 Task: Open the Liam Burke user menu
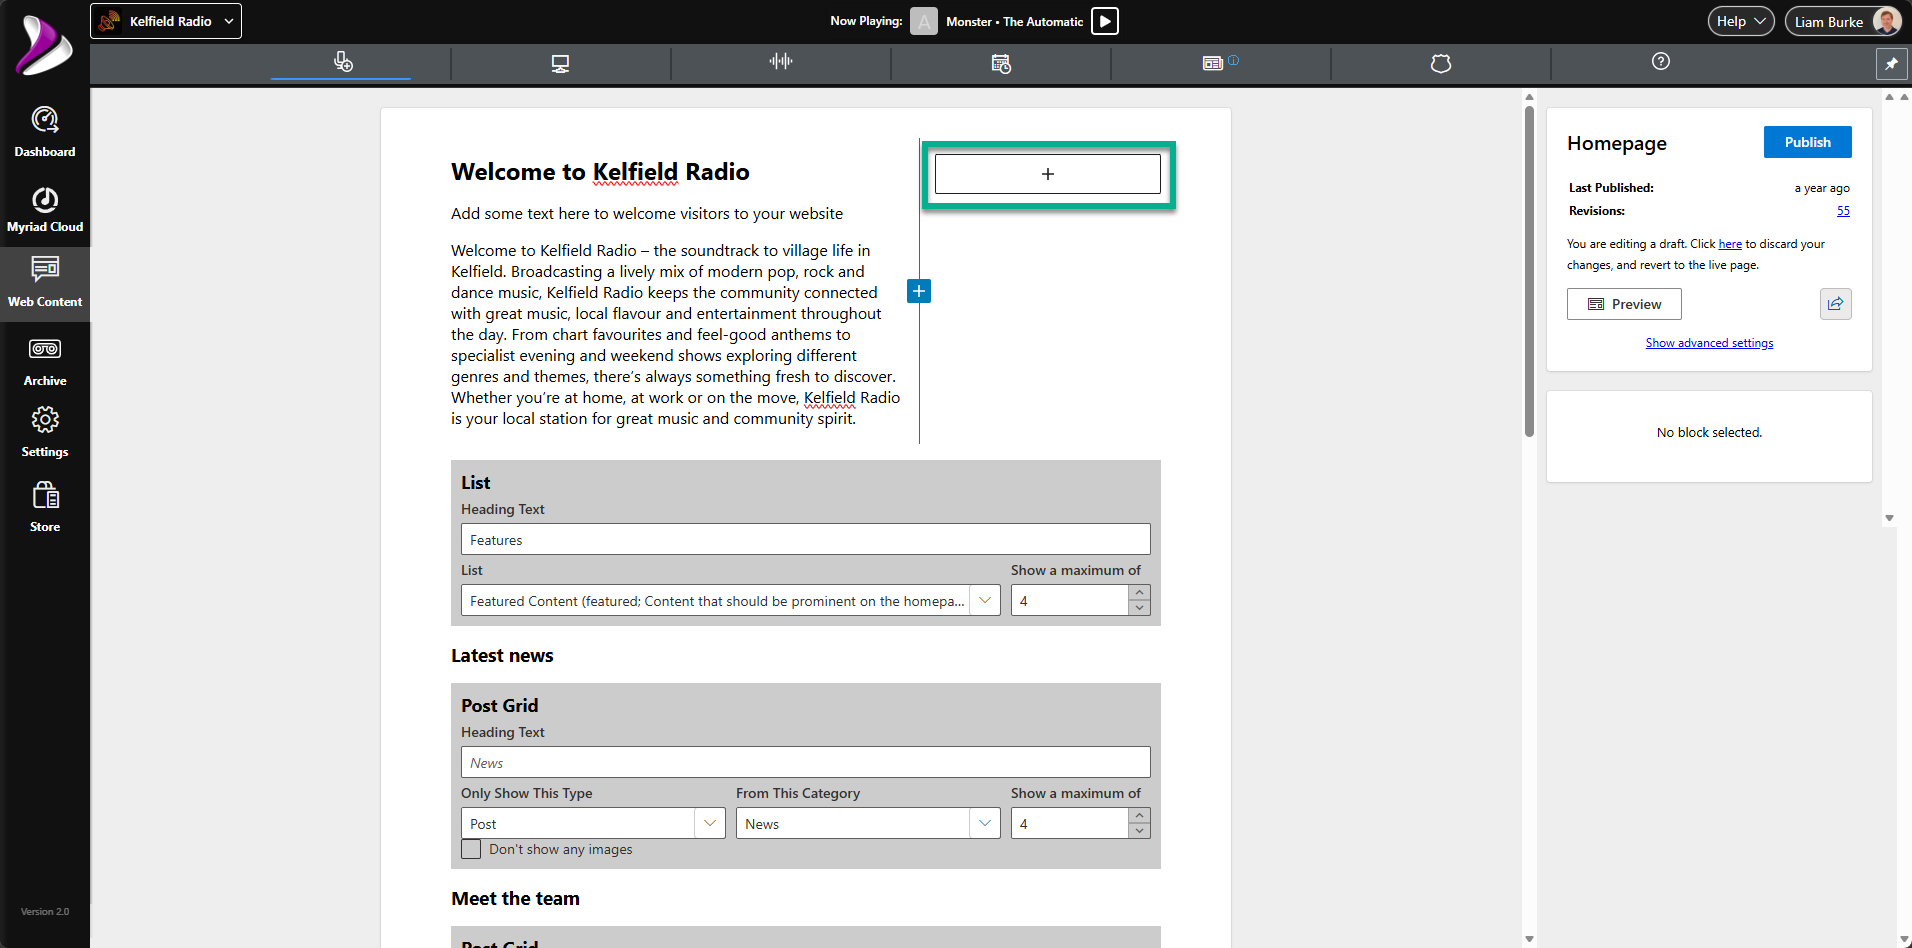coord(1843,21)
